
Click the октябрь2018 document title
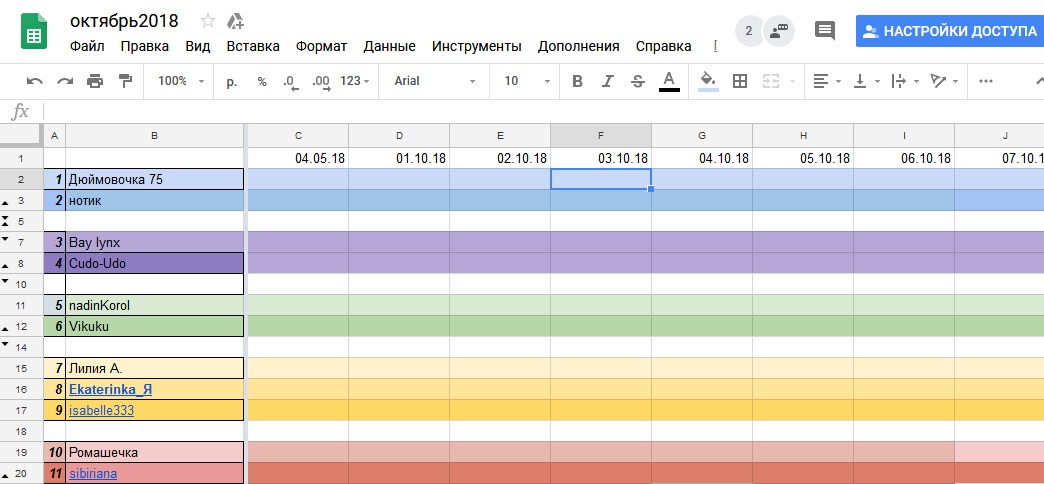click(x=124, y=21)
